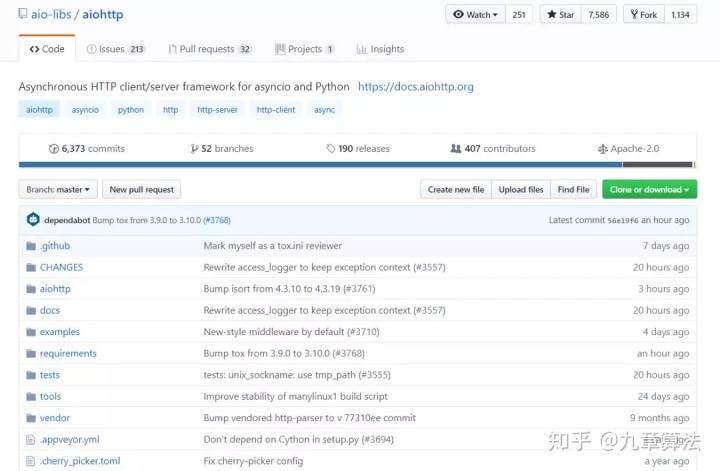720x471 pixels.
Task: Open the Projects tab
Action: point(305,49)
